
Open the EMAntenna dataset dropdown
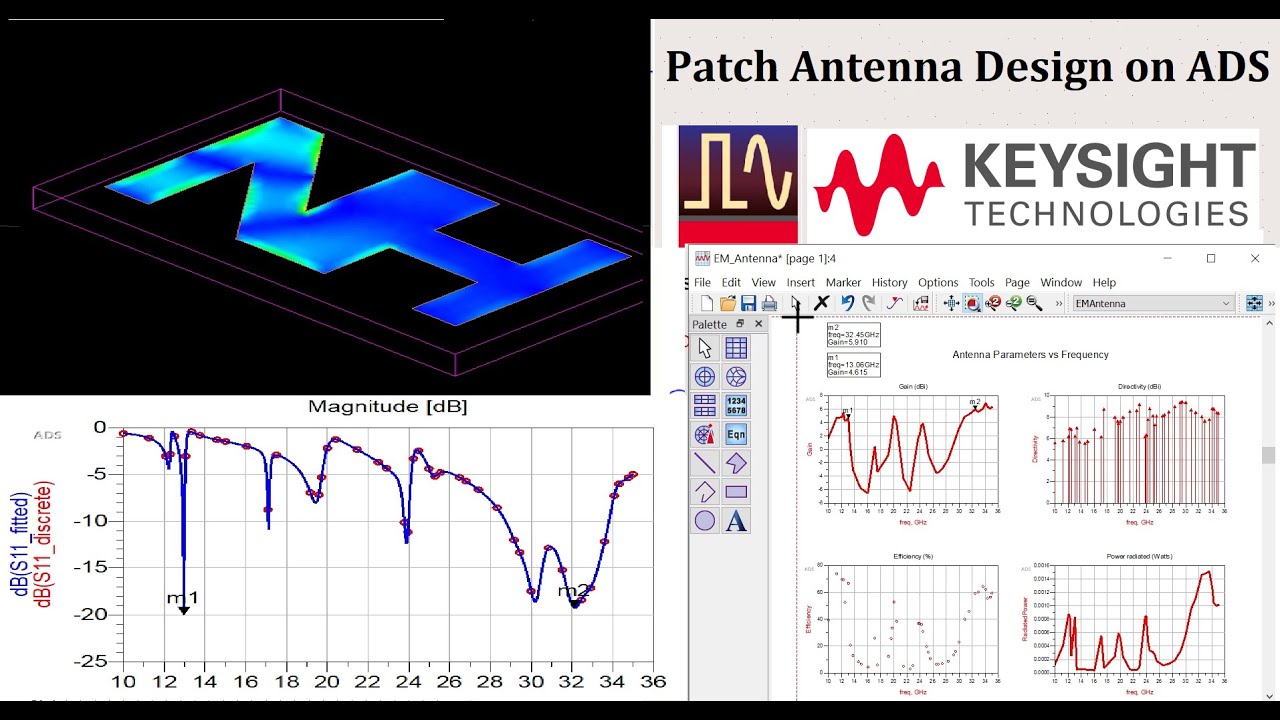click(1153, 303)
